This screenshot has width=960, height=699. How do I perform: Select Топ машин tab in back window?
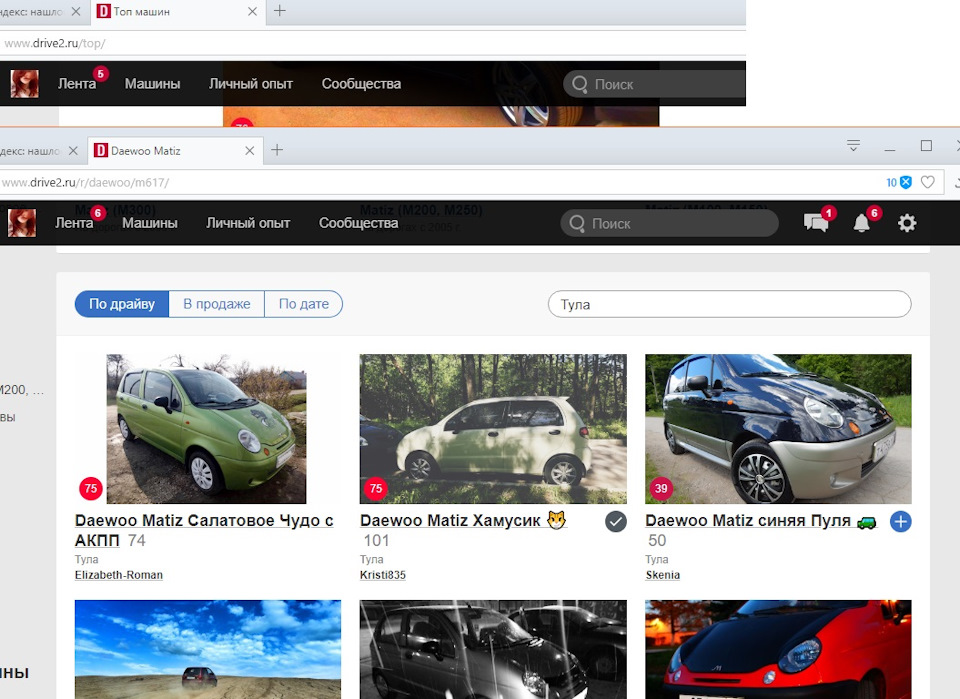click(178, 12)
